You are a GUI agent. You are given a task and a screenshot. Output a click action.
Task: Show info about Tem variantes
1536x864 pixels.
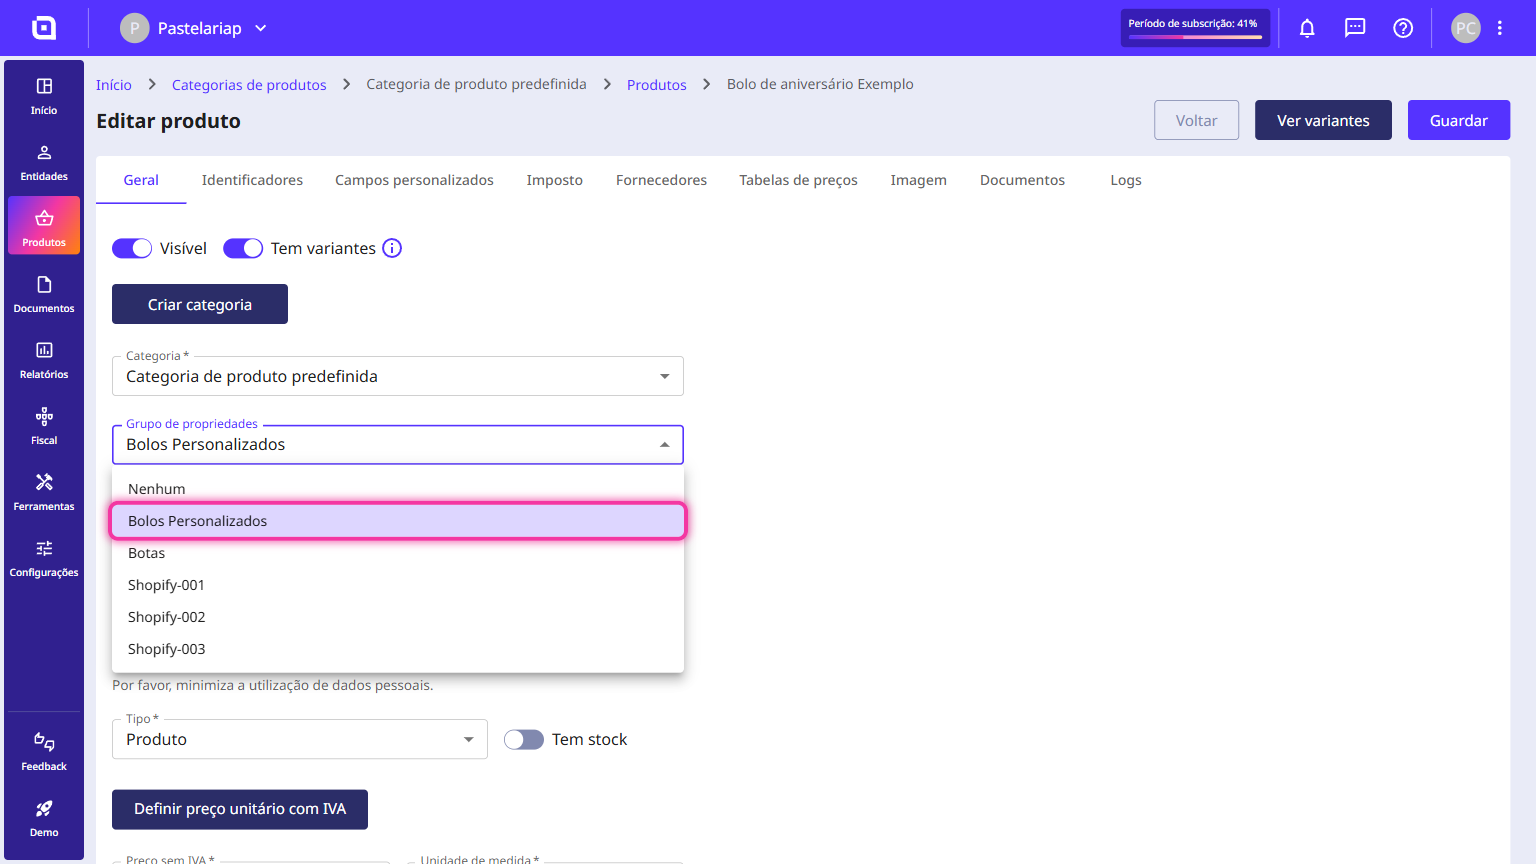(392, 248)
